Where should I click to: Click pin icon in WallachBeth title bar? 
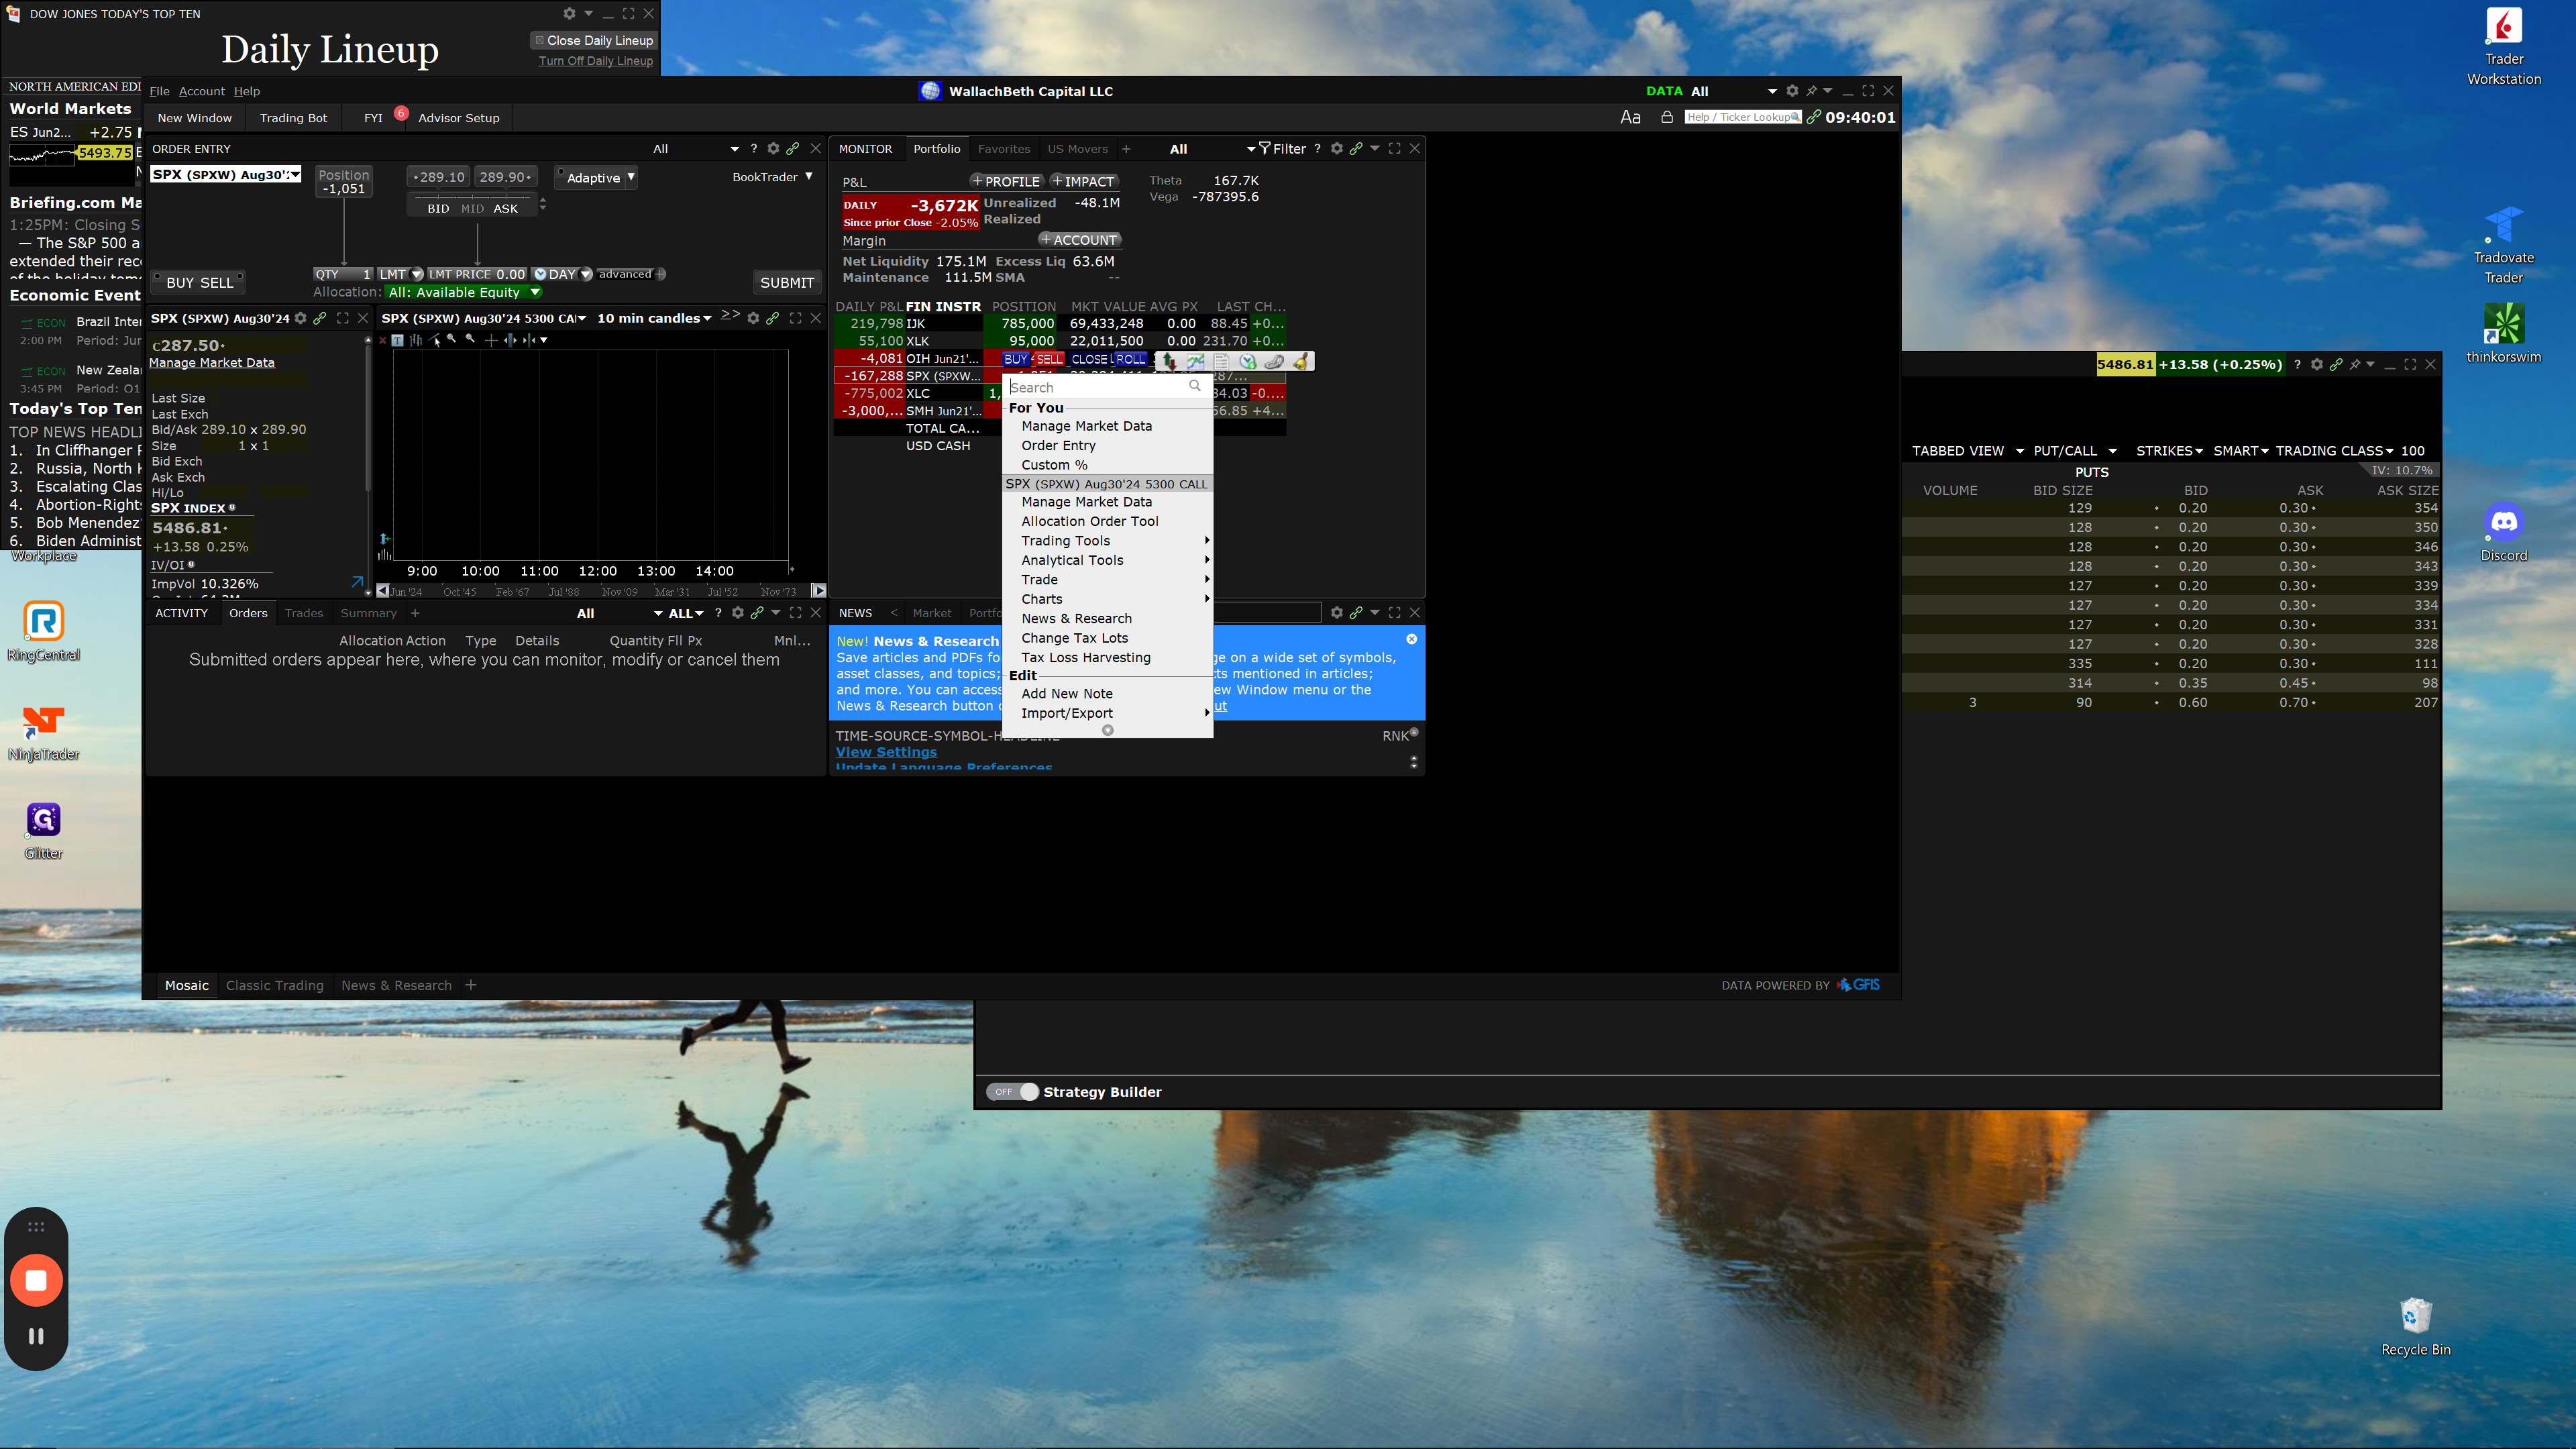click(1811, 90)
